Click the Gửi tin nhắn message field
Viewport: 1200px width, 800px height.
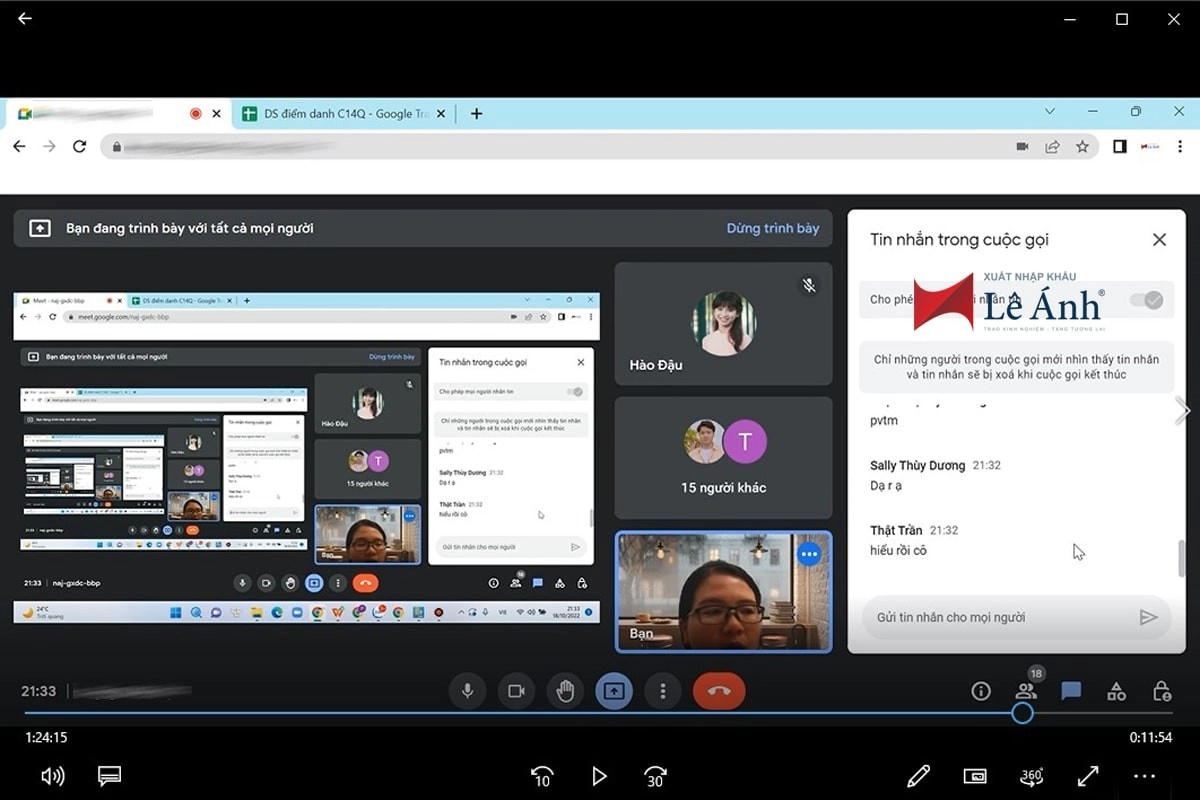(995, 617)
